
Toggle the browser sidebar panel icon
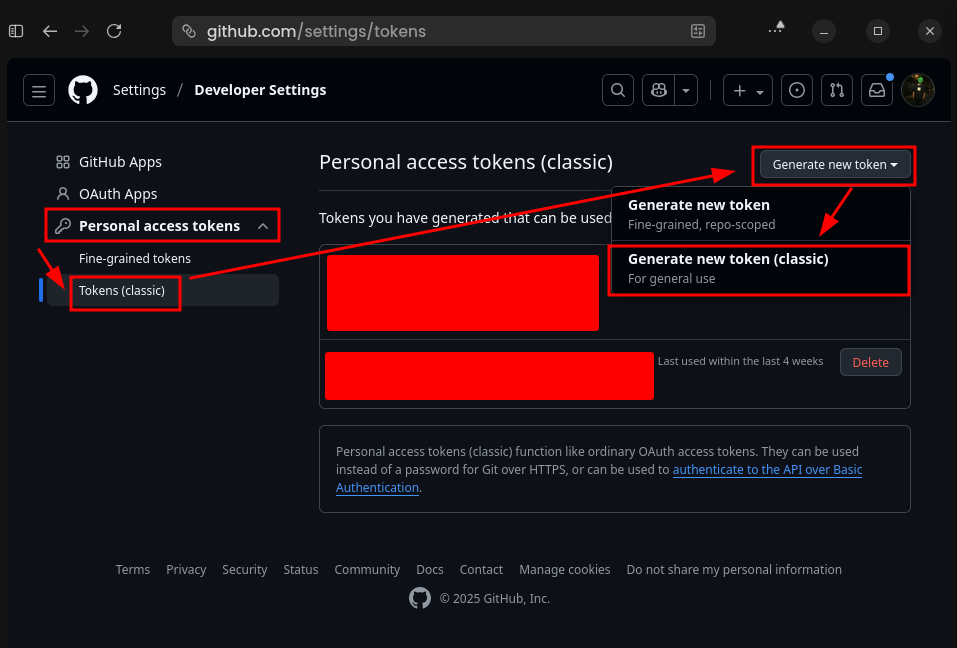click(16, 31)
